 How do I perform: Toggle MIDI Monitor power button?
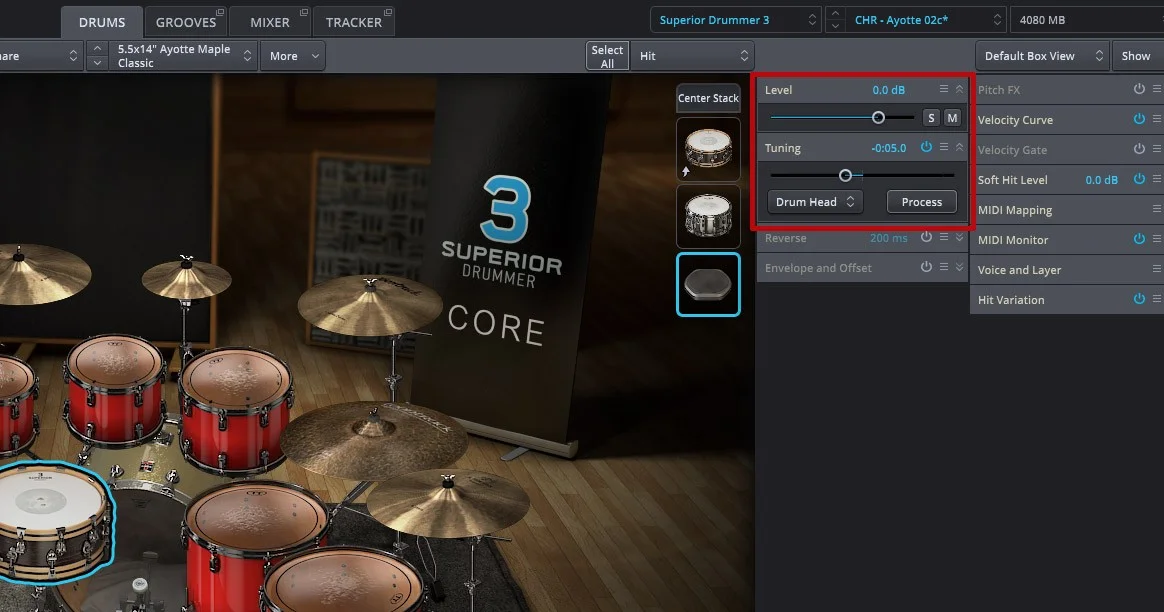pyautogui.click(x=1139, y=238)
